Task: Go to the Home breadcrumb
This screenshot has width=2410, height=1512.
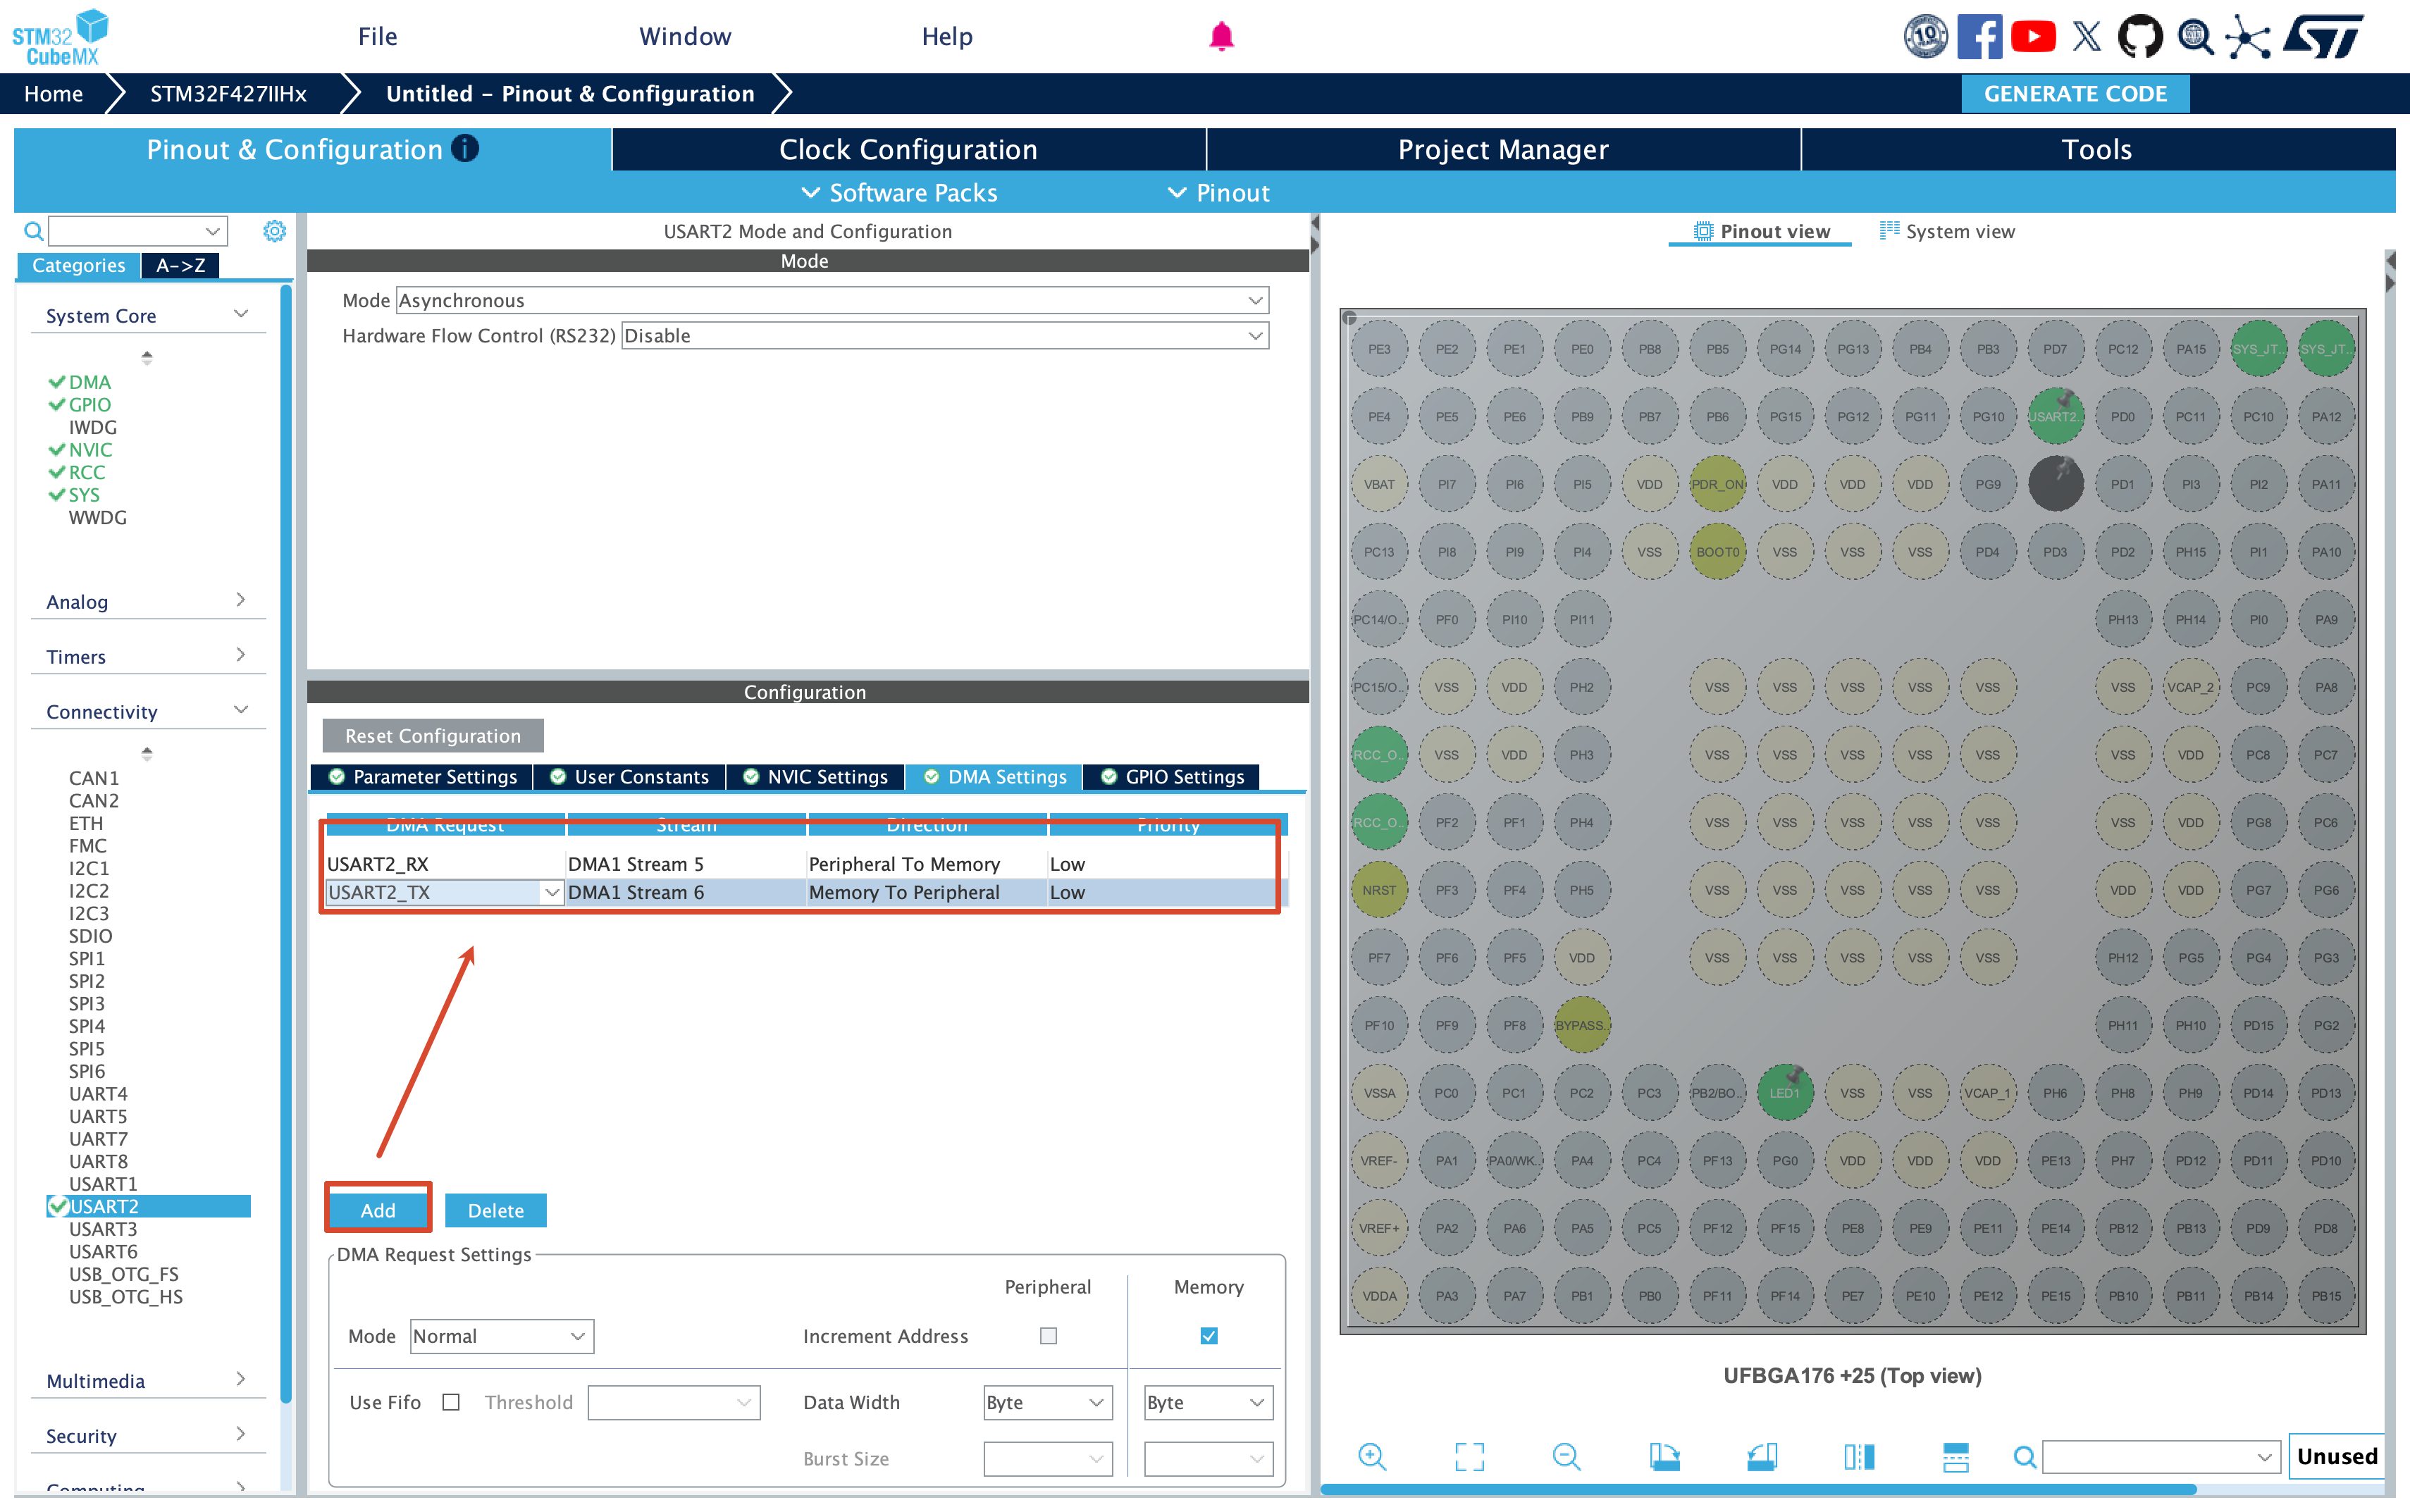Action: click(54, 93)
